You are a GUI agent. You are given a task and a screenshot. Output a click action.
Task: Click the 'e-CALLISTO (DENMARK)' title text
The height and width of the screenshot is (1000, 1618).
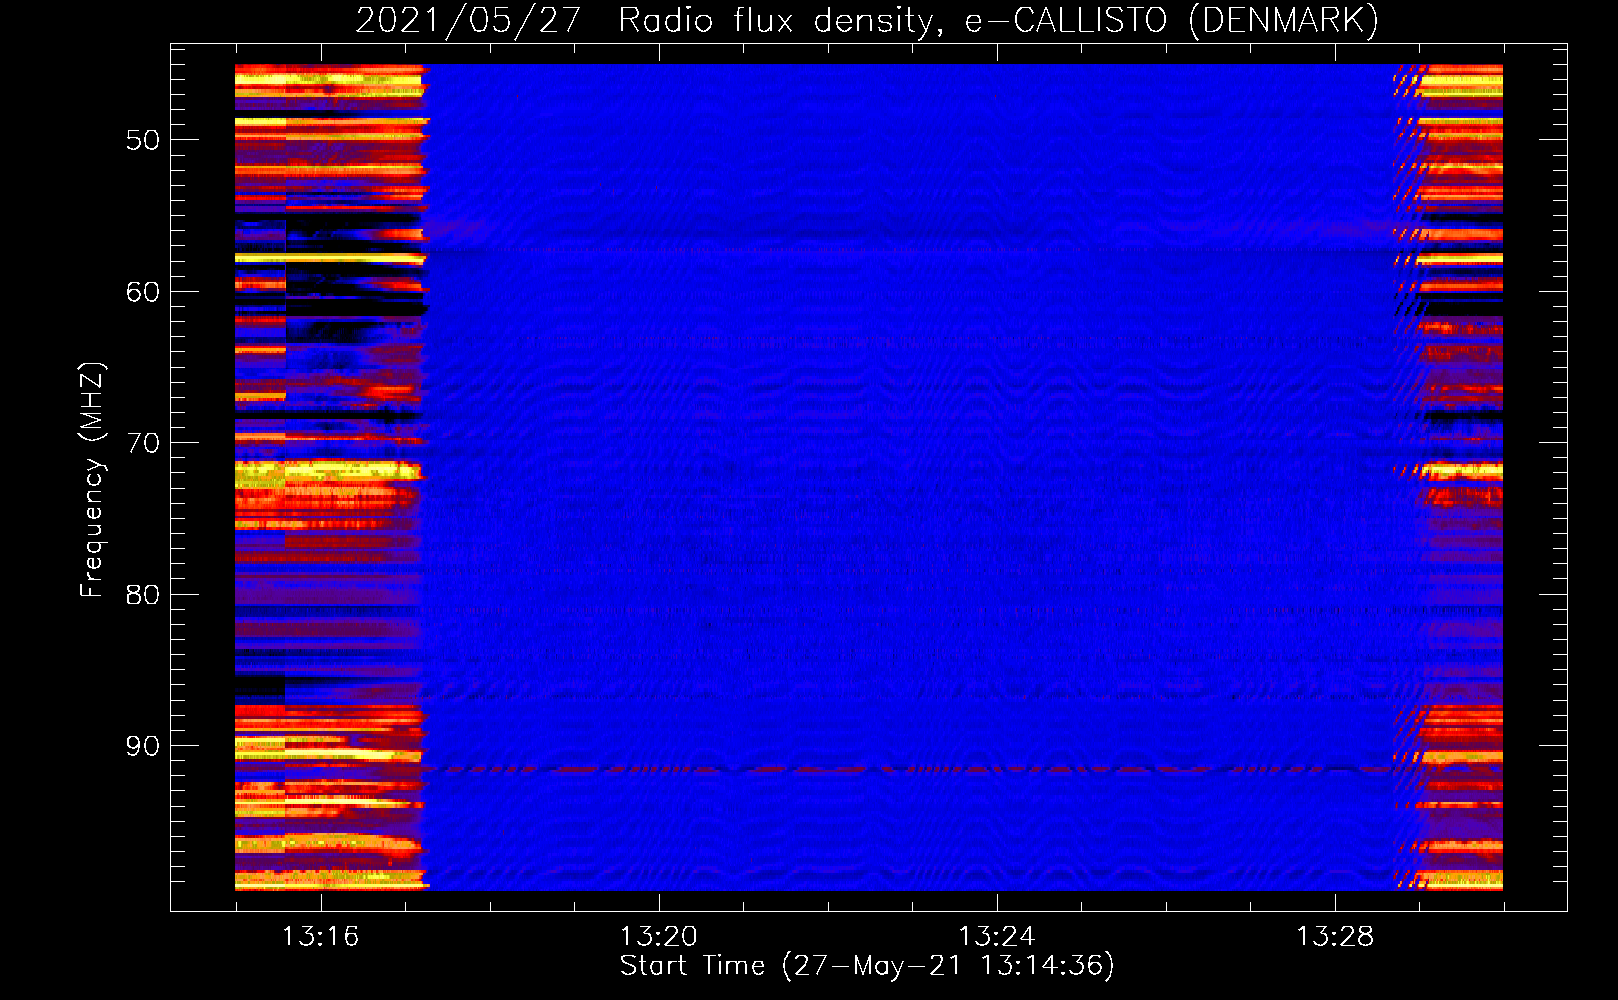1172,21
